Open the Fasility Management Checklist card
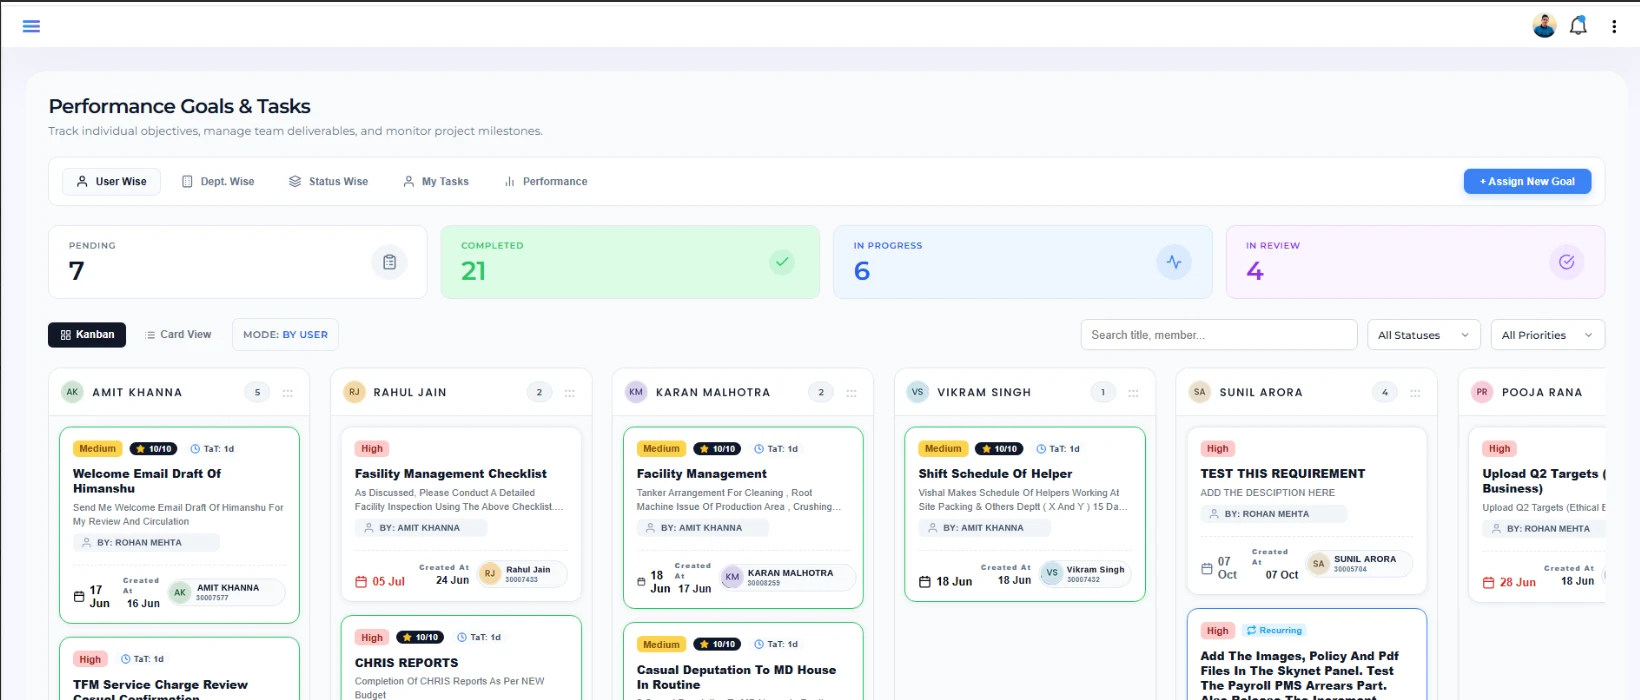 461,515
